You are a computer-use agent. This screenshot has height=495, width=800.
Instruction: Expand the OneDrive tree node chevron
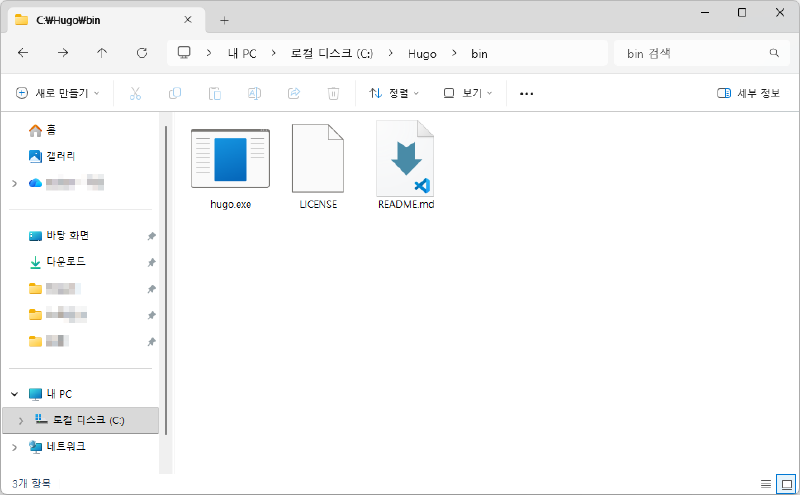(x=15, y=183)
